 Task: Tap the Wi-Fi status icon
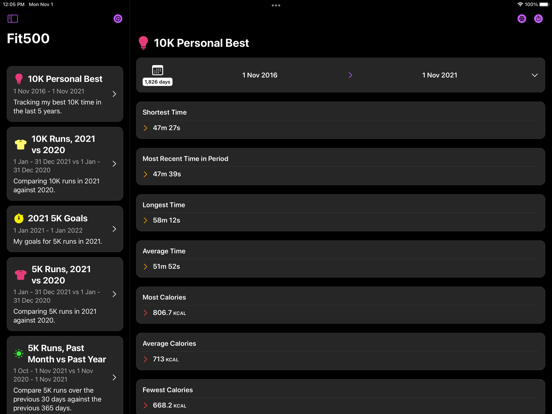(520, 5)
